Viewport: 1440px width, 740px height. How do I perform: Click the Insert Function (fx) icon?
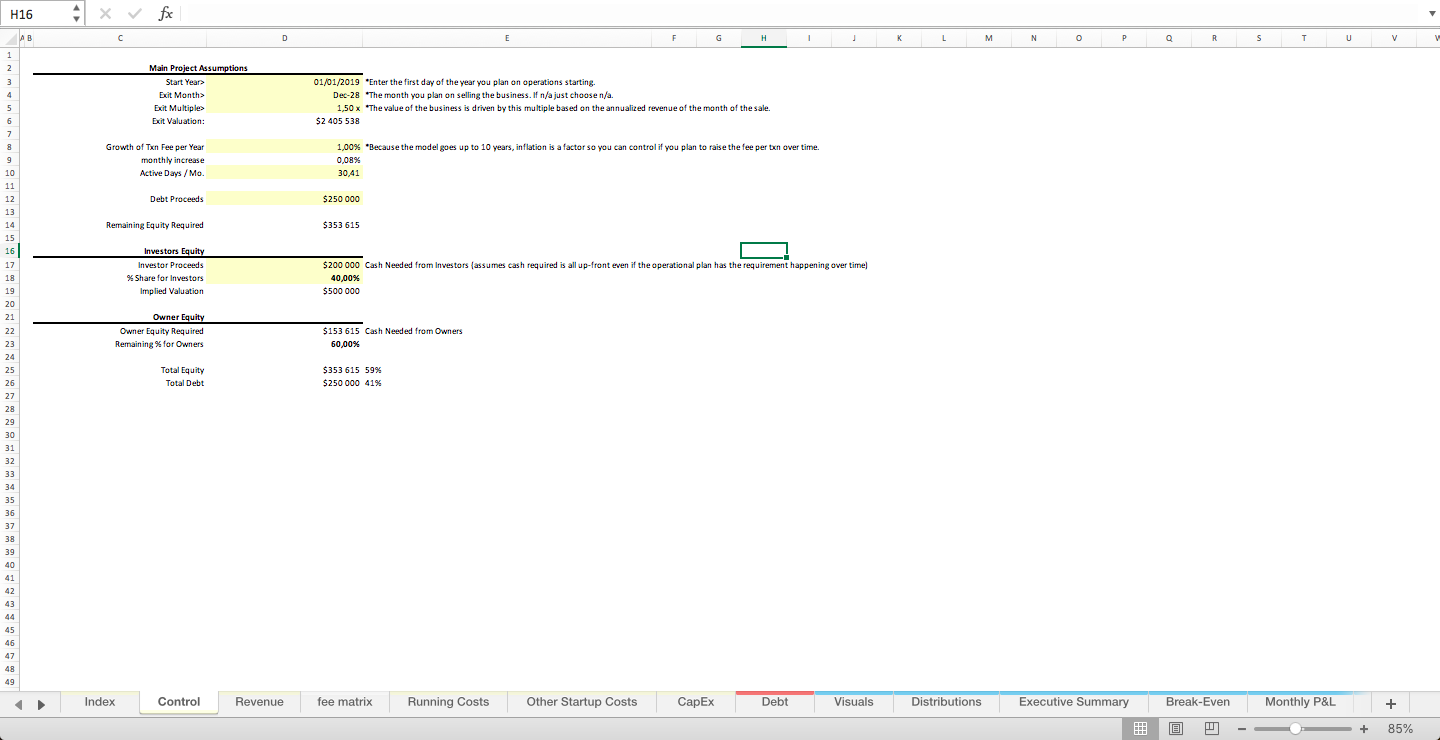point(166,13)
